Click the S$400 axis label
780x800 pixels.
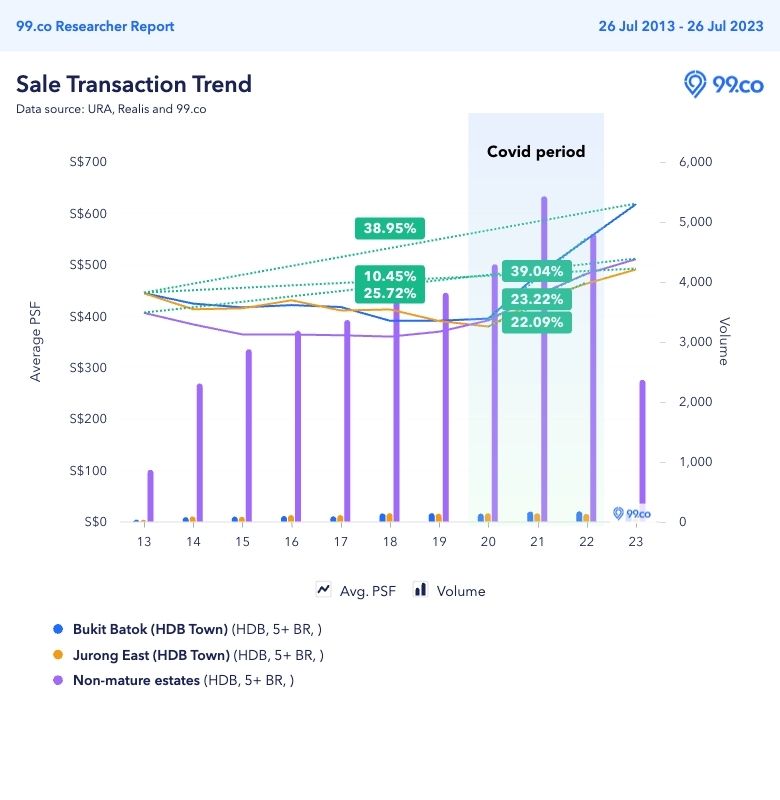[x=88, y=316]
